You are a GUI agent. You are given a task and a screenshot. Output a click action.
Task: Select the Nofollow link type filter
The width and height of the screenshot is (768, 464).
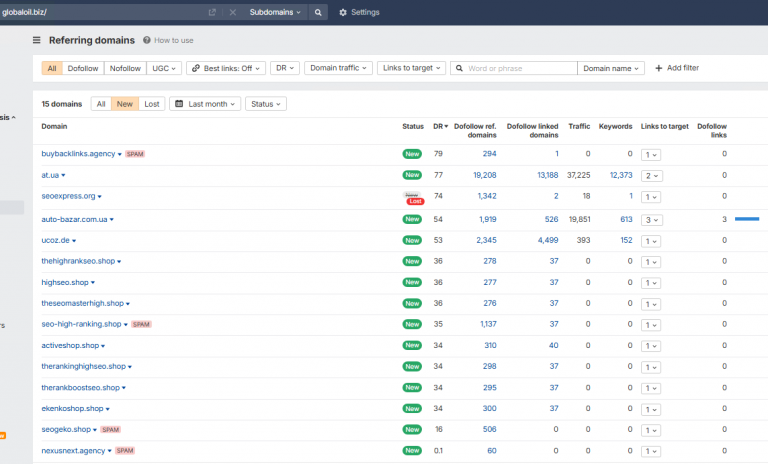click(x=125, y=68)
